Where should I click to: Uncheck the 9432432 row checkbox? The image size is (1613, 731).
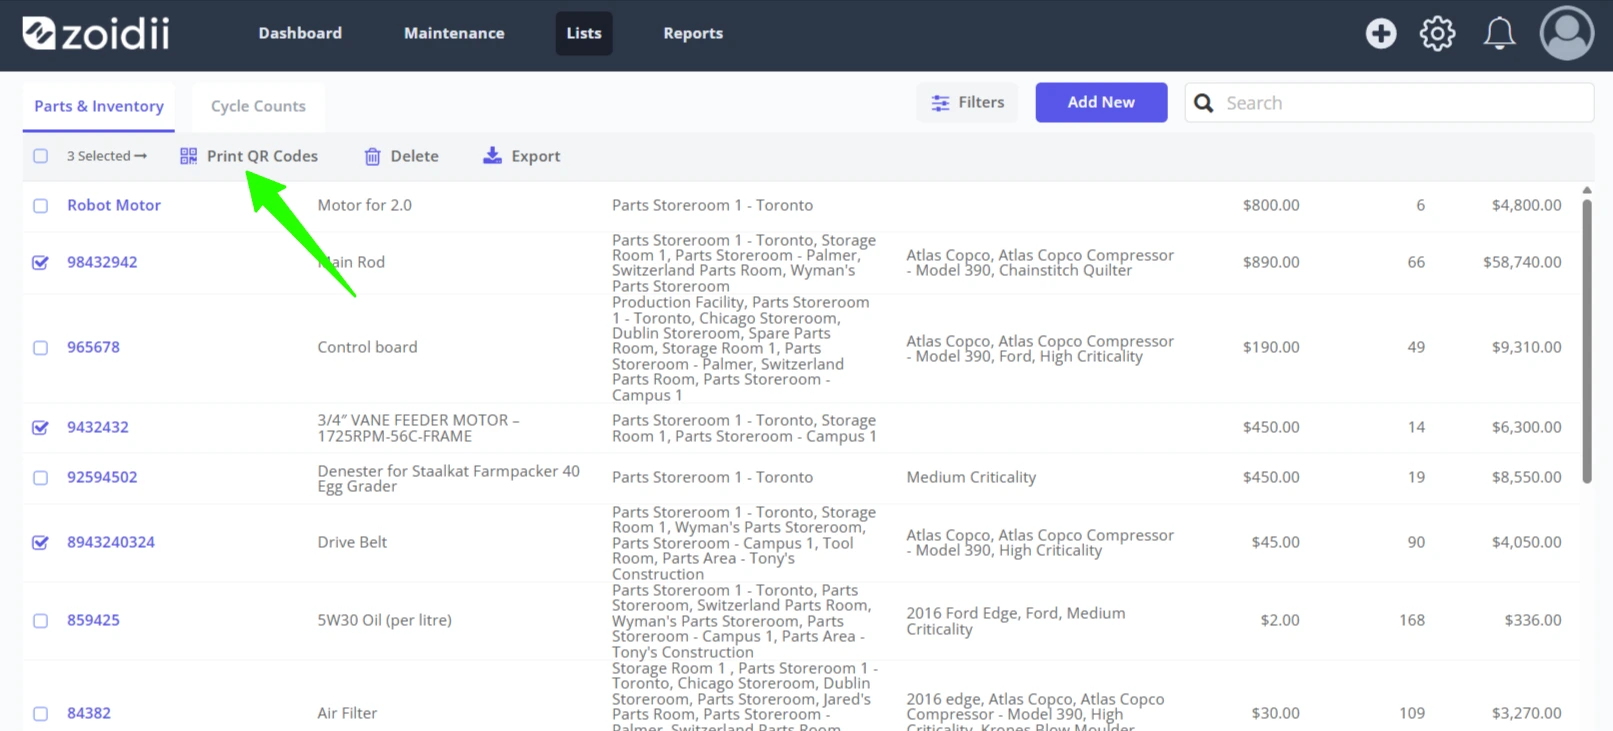click(x=40, y=428)
